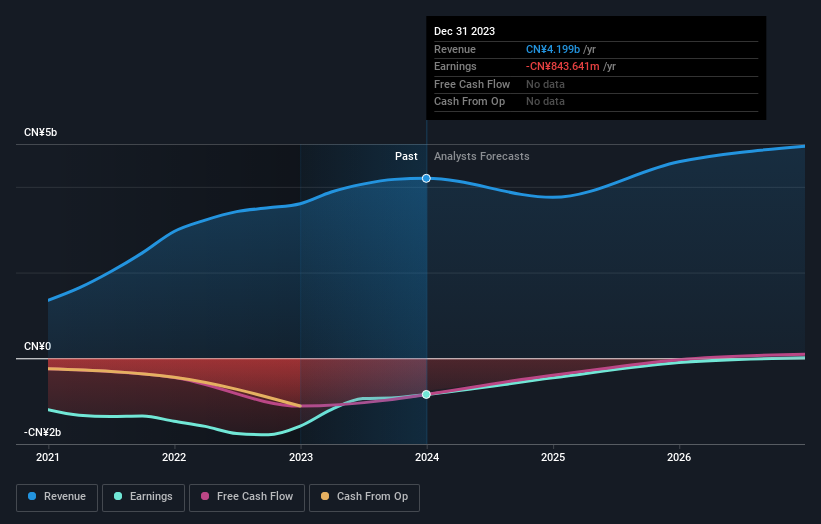Click the tooltip's Earnings row label
821x524 pixels.
(455, 66)
